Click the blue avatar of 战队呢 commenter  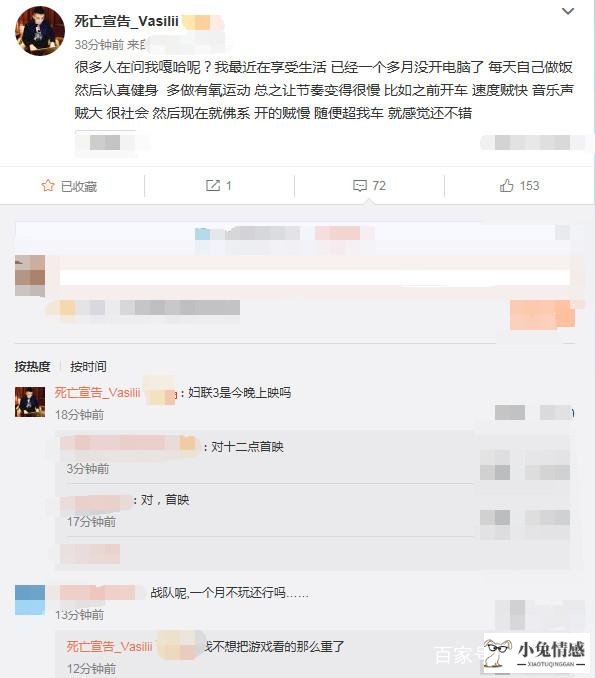point(30,600)
